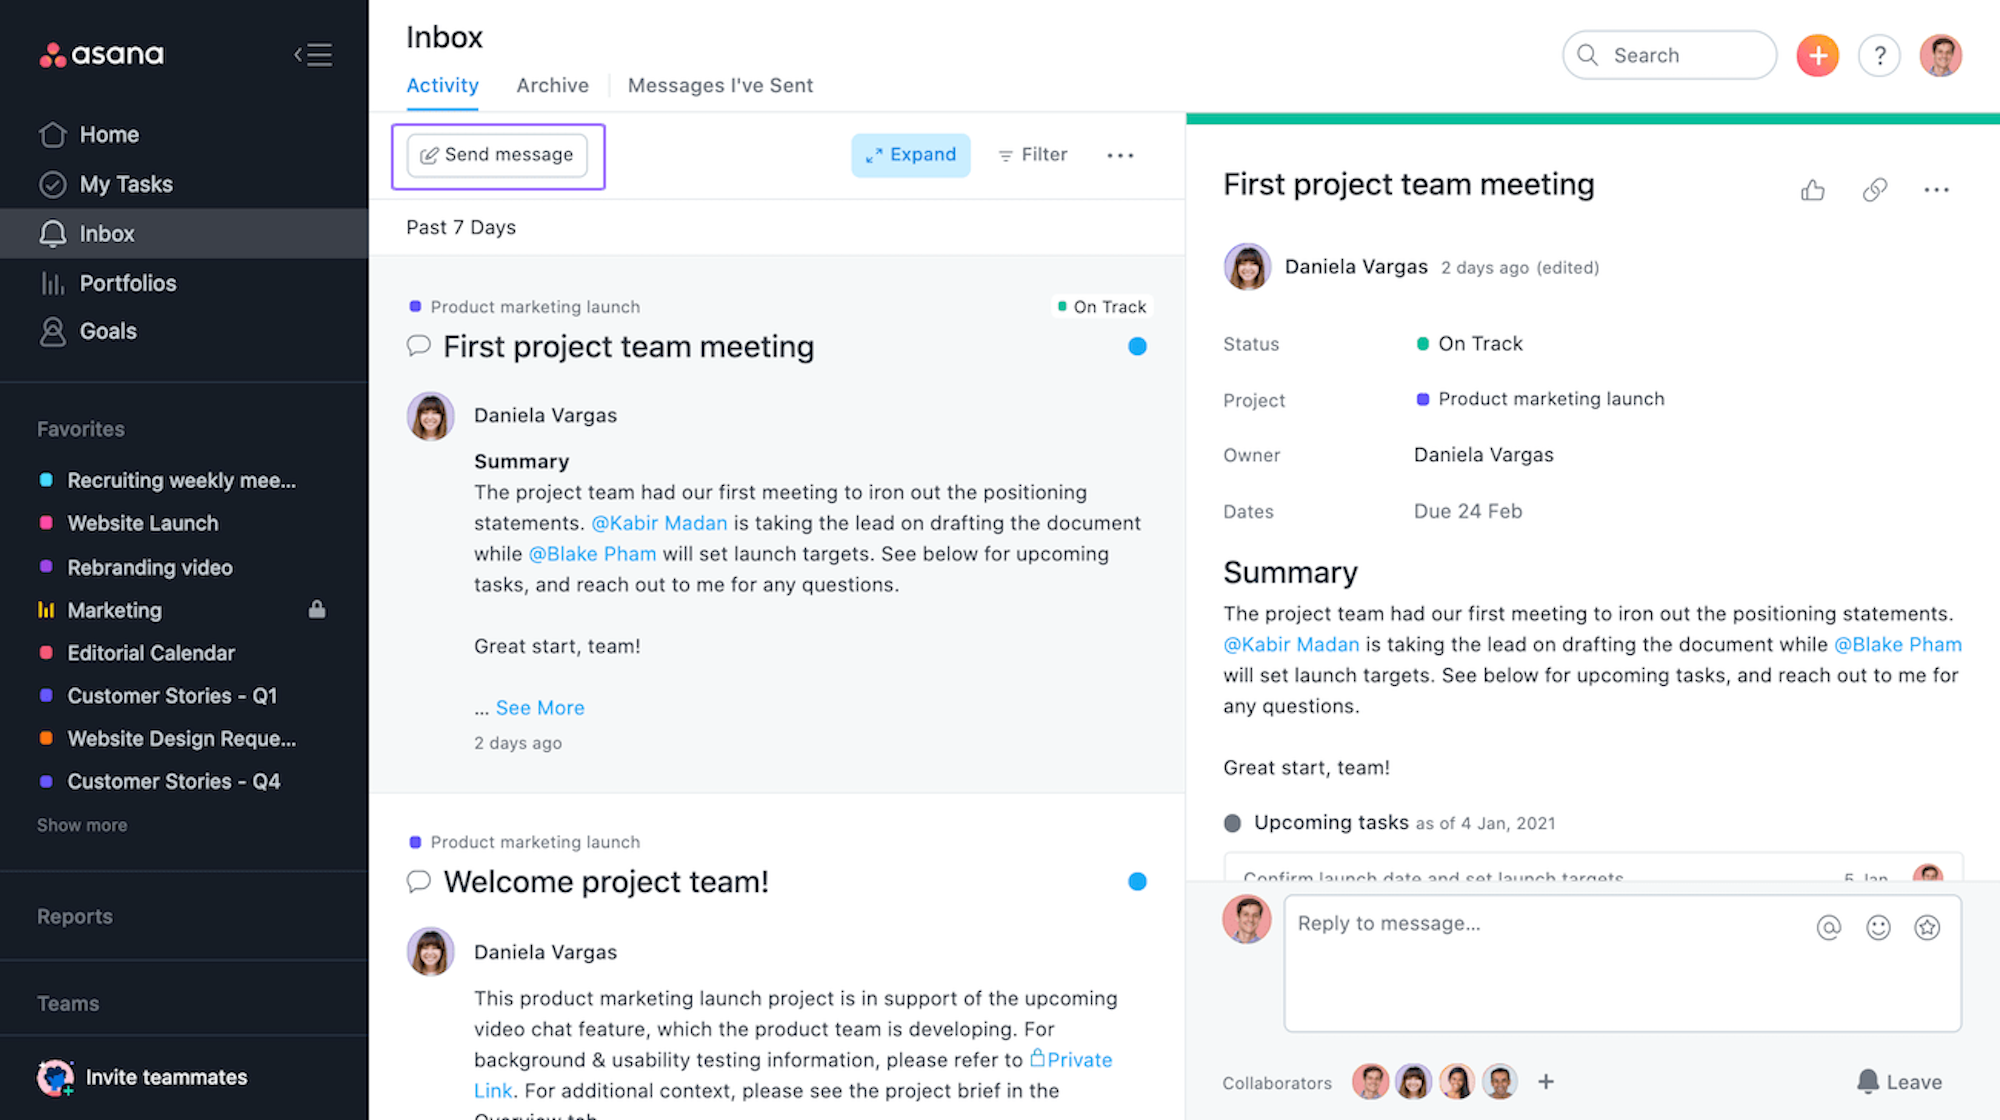The width and height of the screenshot is (2000, 1120).
Task: Select the Archive tab in Inbox
Action: 552,85
